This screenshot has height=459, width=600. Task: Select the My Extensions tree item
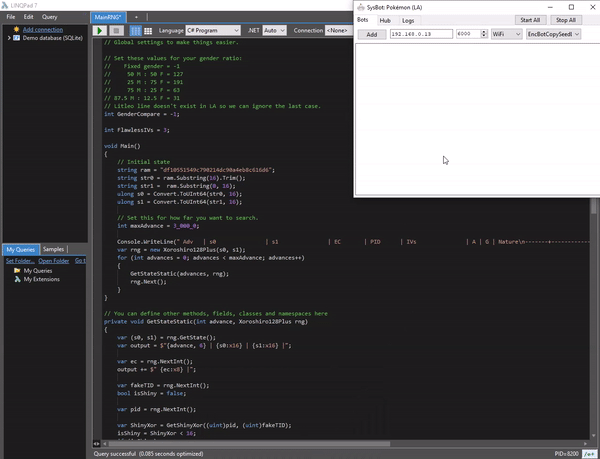[42, 279]
